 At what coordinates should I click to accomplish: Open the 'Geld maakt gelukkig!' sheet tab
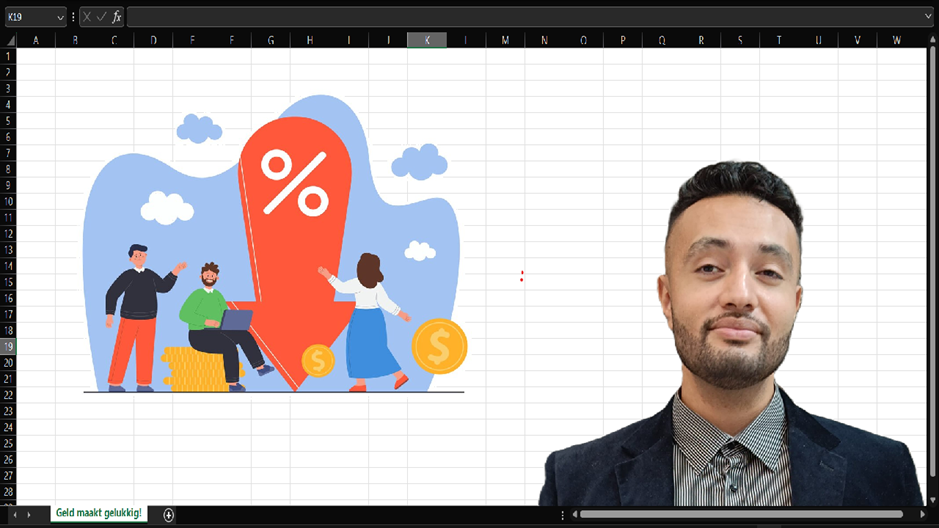click(x=99, y=513)
